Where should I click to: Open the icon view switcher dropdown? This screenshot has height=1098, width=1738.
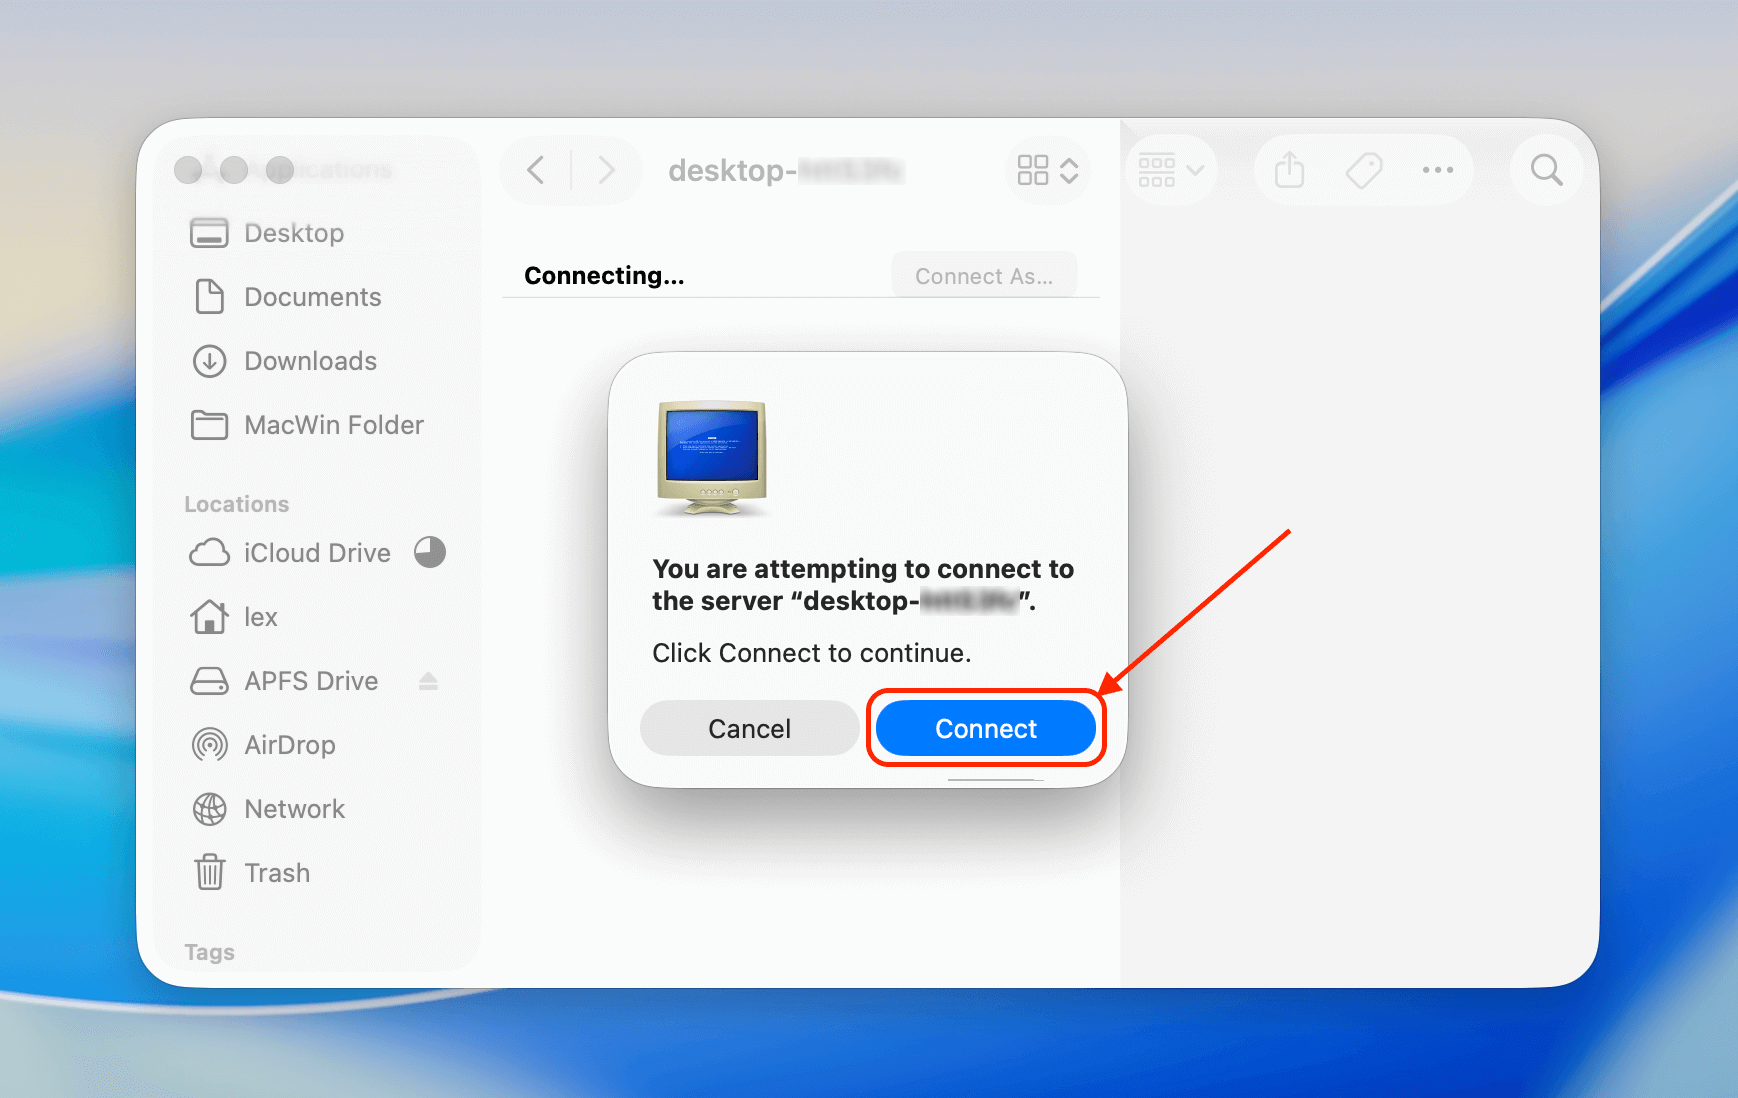point(1047,170)
